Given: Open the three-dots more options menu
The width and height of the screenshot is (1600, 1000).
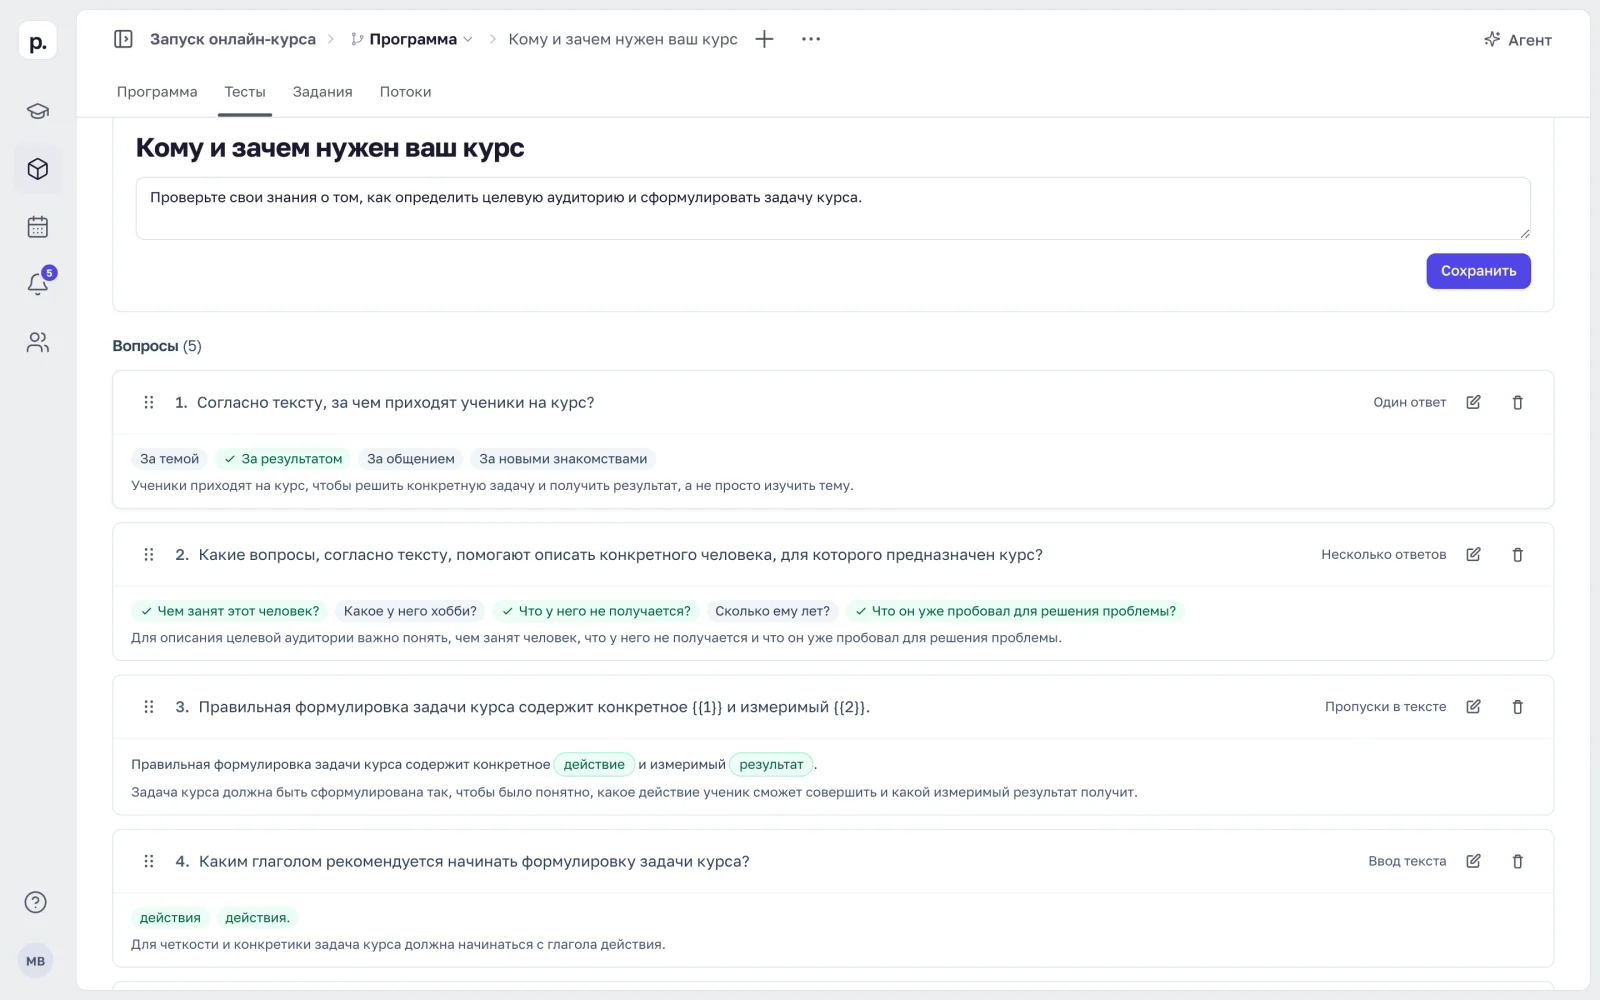Looking at the screenshot, I should 811,39.
